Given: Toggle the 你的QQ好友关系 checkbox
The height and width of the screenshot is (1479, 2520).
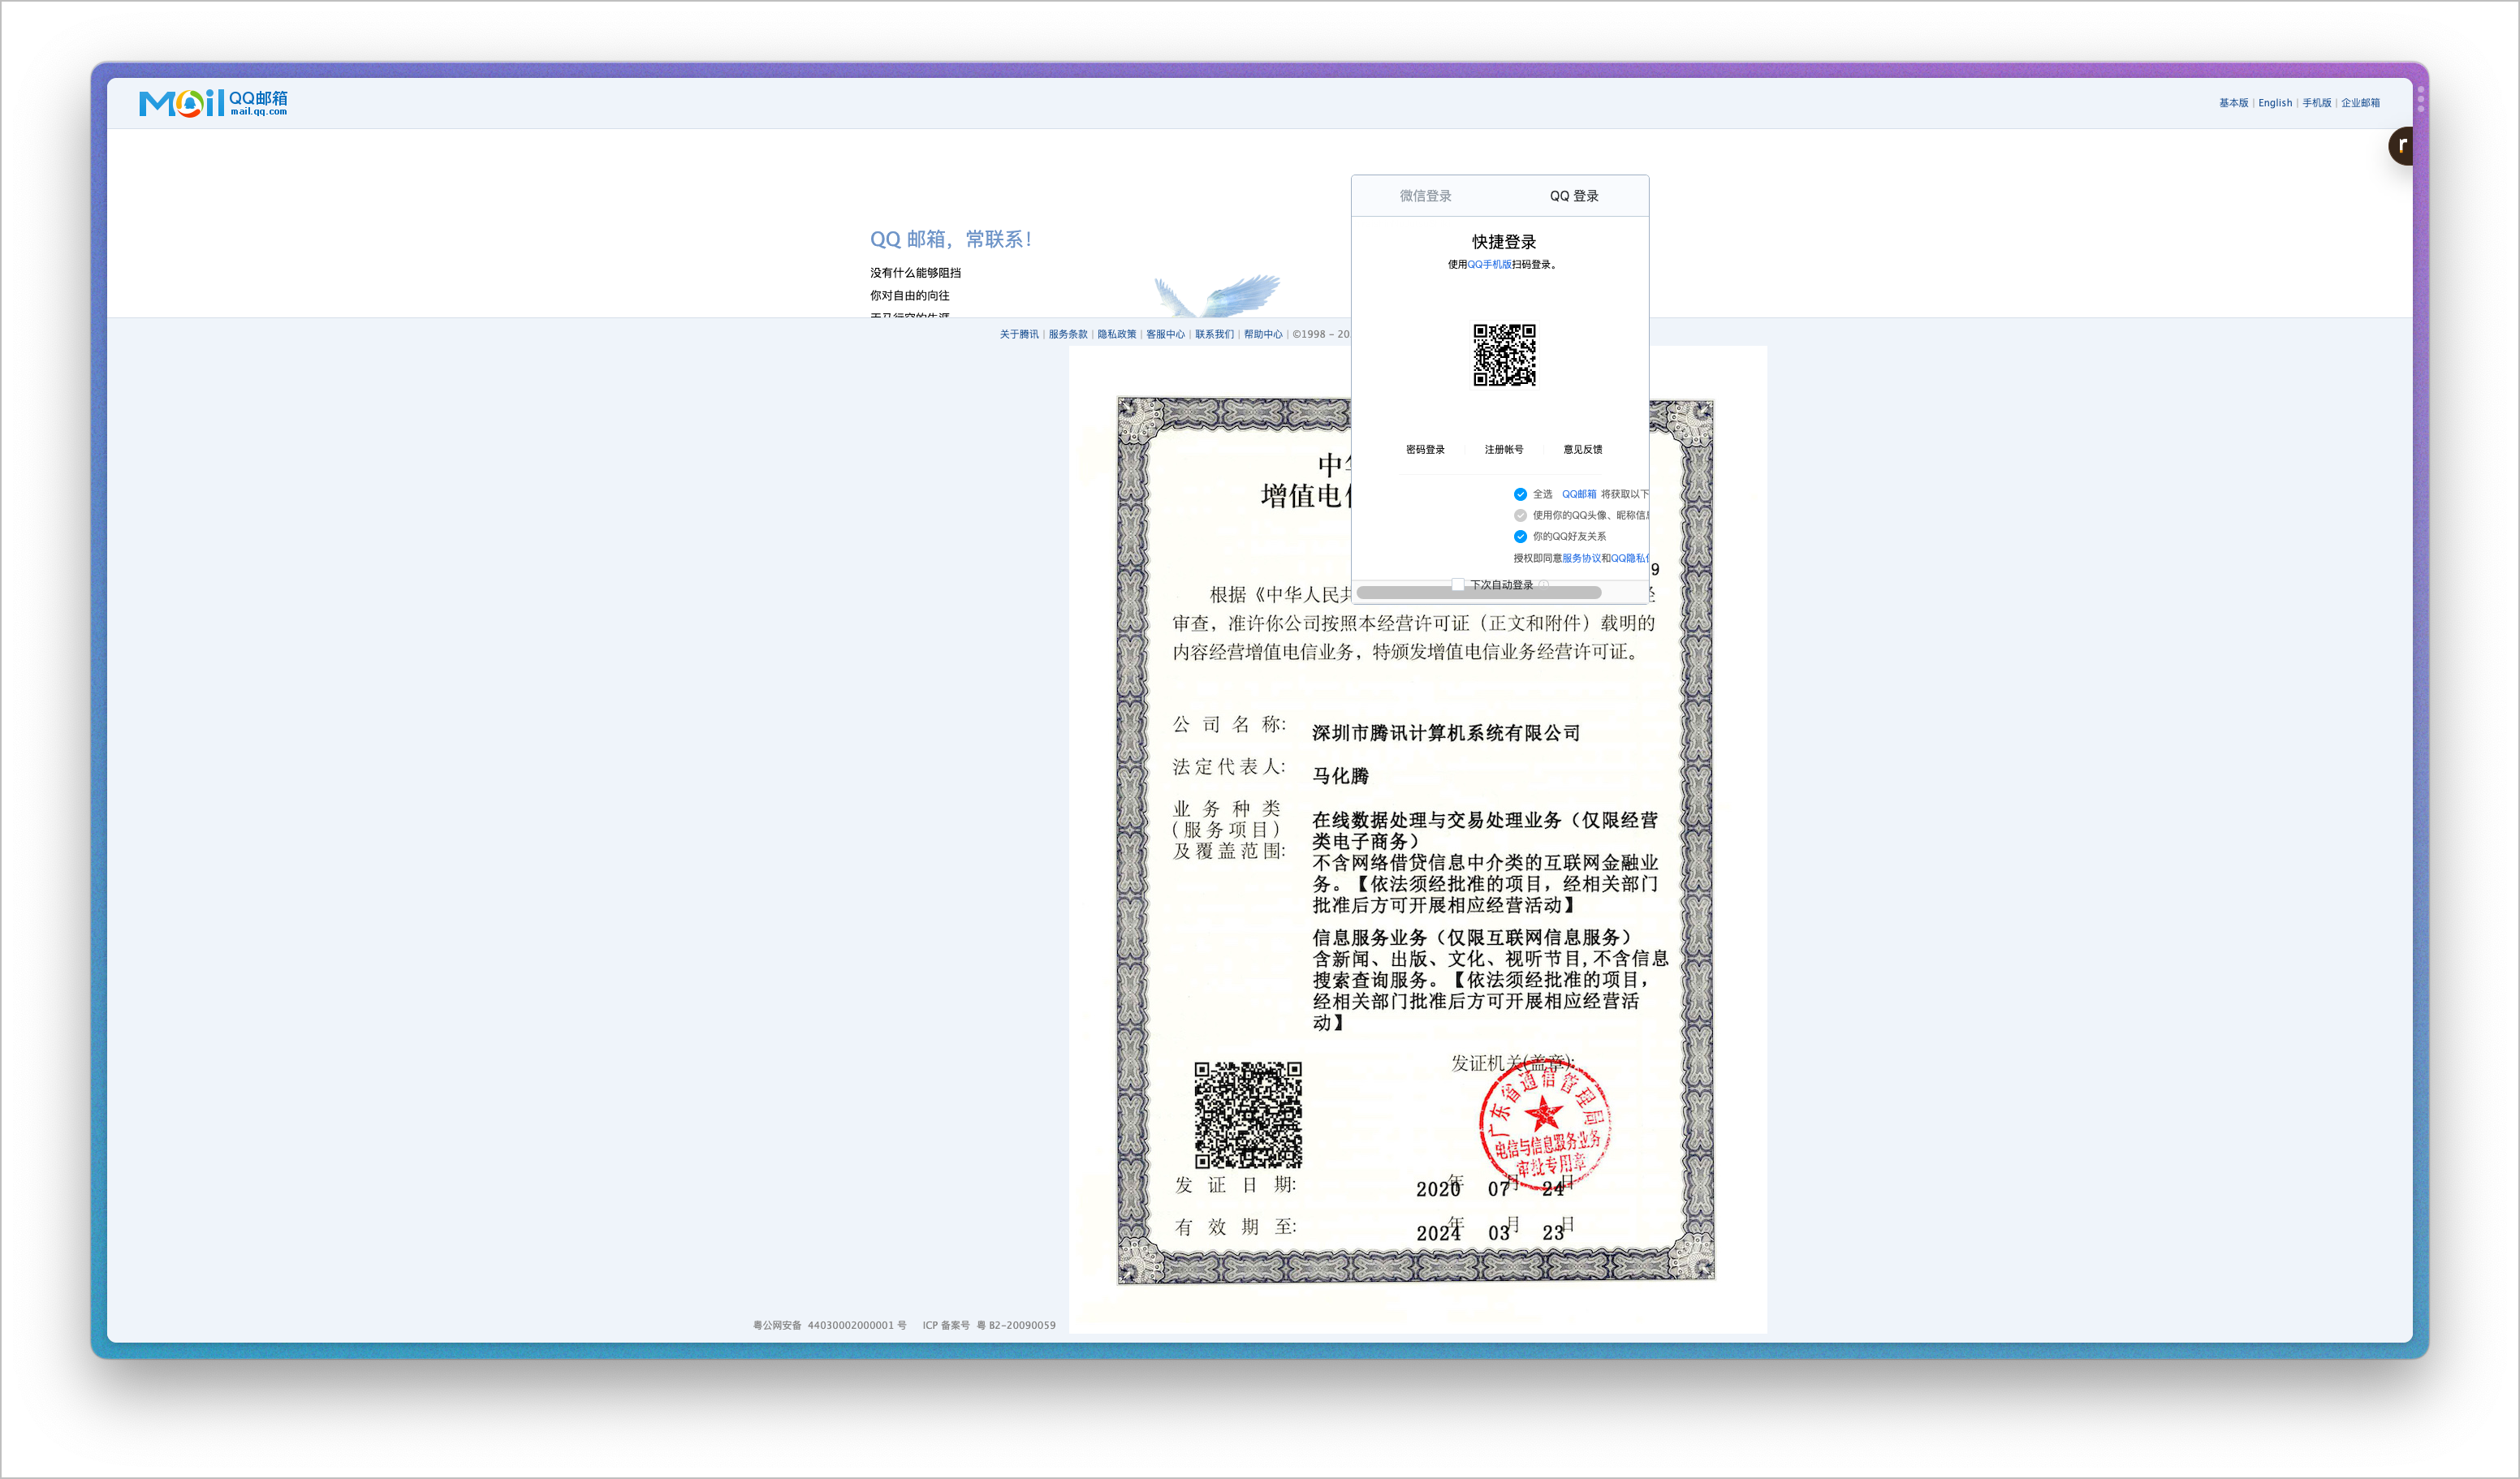Looking at the screenshot, I should [x=1520, y=536].
